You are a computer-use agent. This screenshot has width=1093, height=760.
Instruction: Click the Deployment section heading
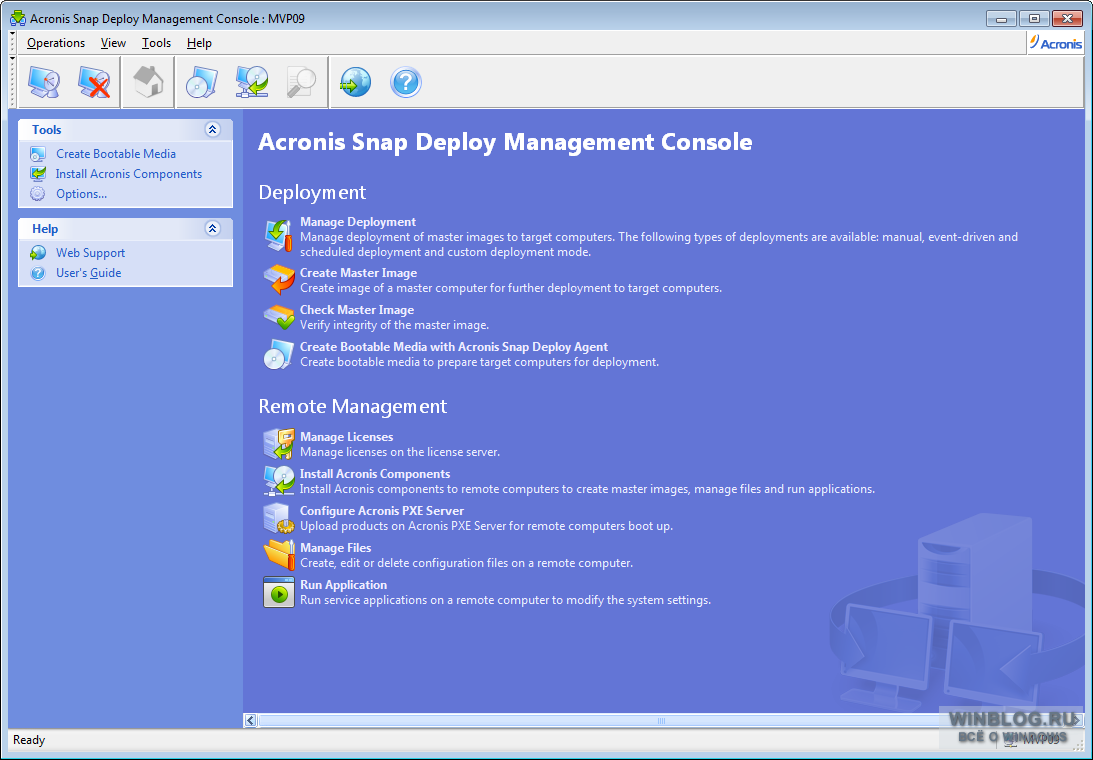click(x=312, y=192)
